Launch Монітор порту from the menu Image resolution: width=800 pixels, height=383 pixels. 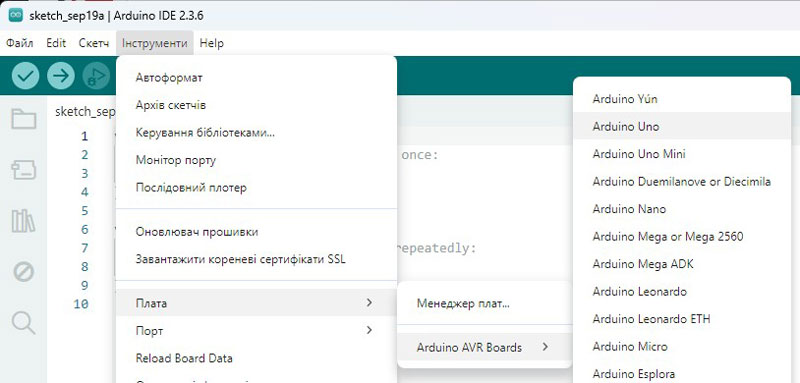point(256,160)
